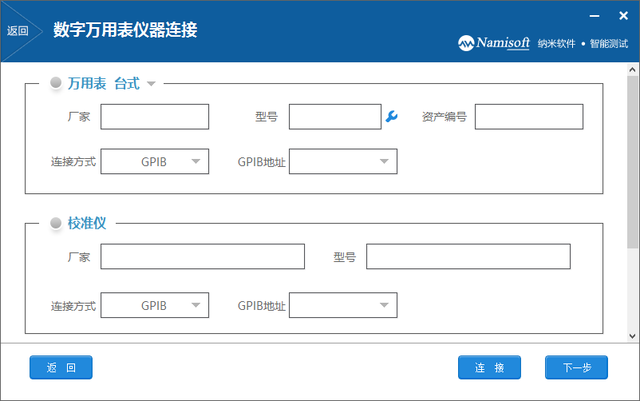
Task: Click the 返回 arrow in top-left header
Action: [20, 30]
